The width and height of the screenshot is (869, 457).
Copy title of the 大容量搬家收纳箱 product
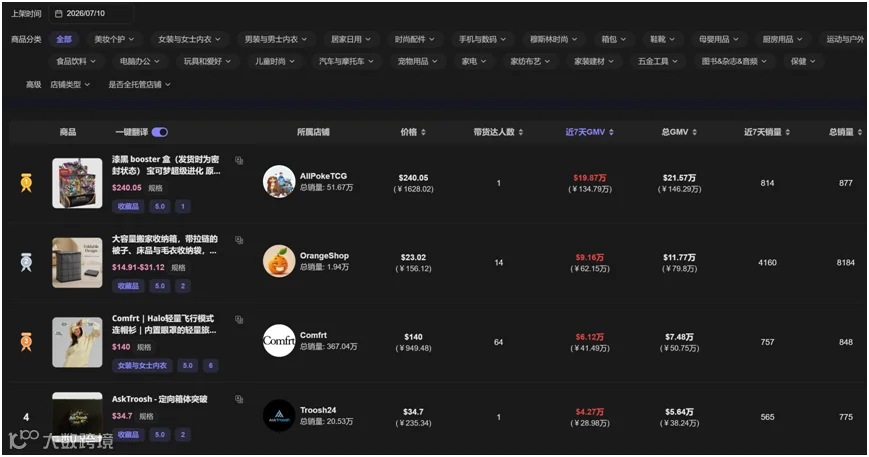(x=239, y=240)
